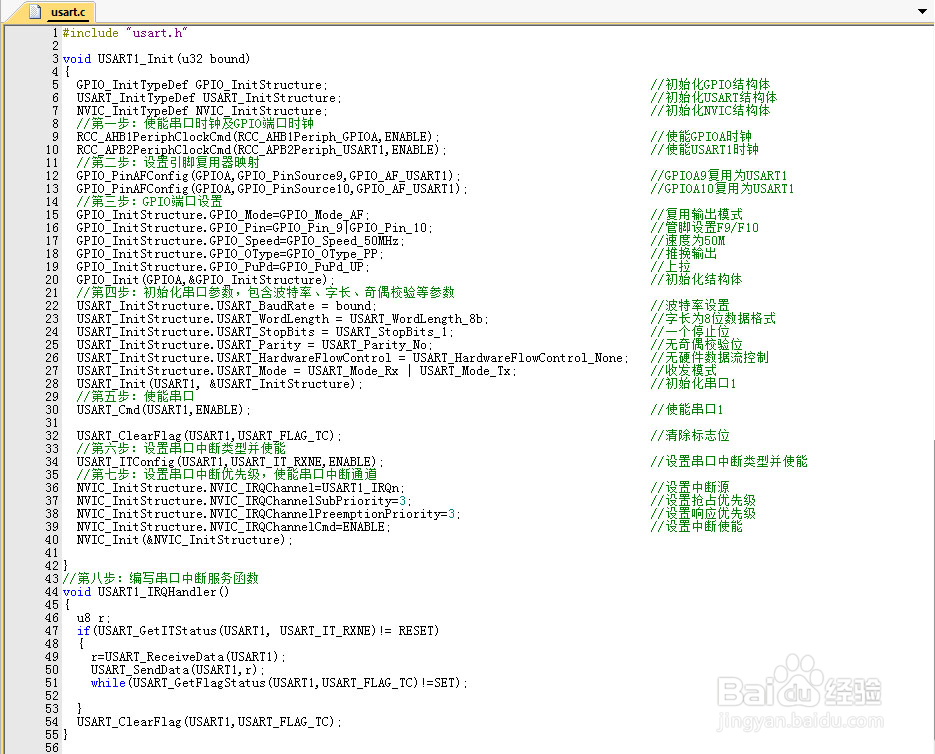935x754 pixels.
Task: Click the side comment //初始化GPIO结构体
Action: (710, 85)
